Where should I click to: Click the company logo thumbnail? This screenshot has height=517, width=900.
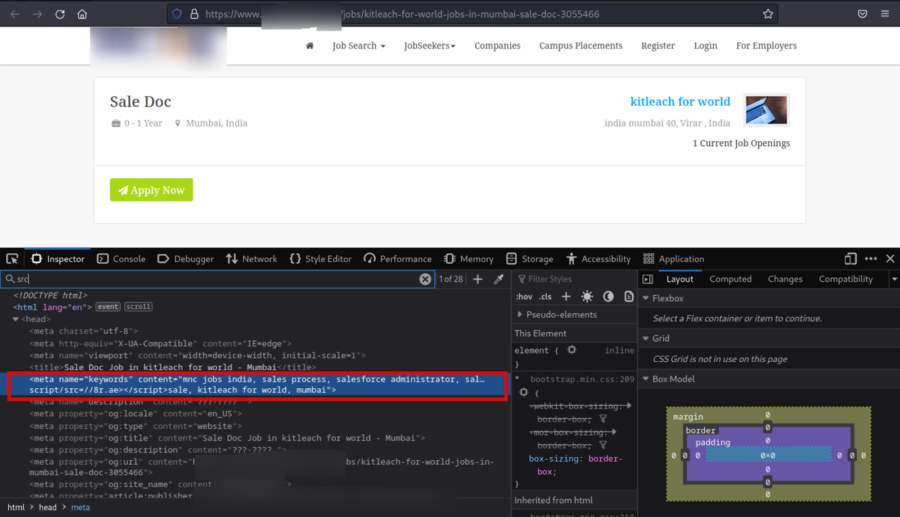pyautogui.click(x=766, y=110)
